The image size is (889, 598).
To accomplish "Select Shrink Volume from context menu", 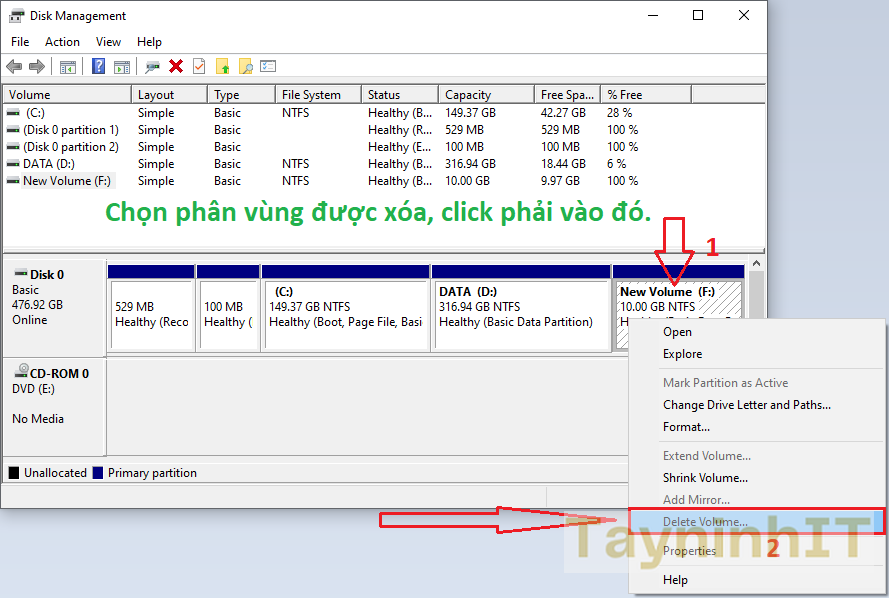I will tap(704, 478).
